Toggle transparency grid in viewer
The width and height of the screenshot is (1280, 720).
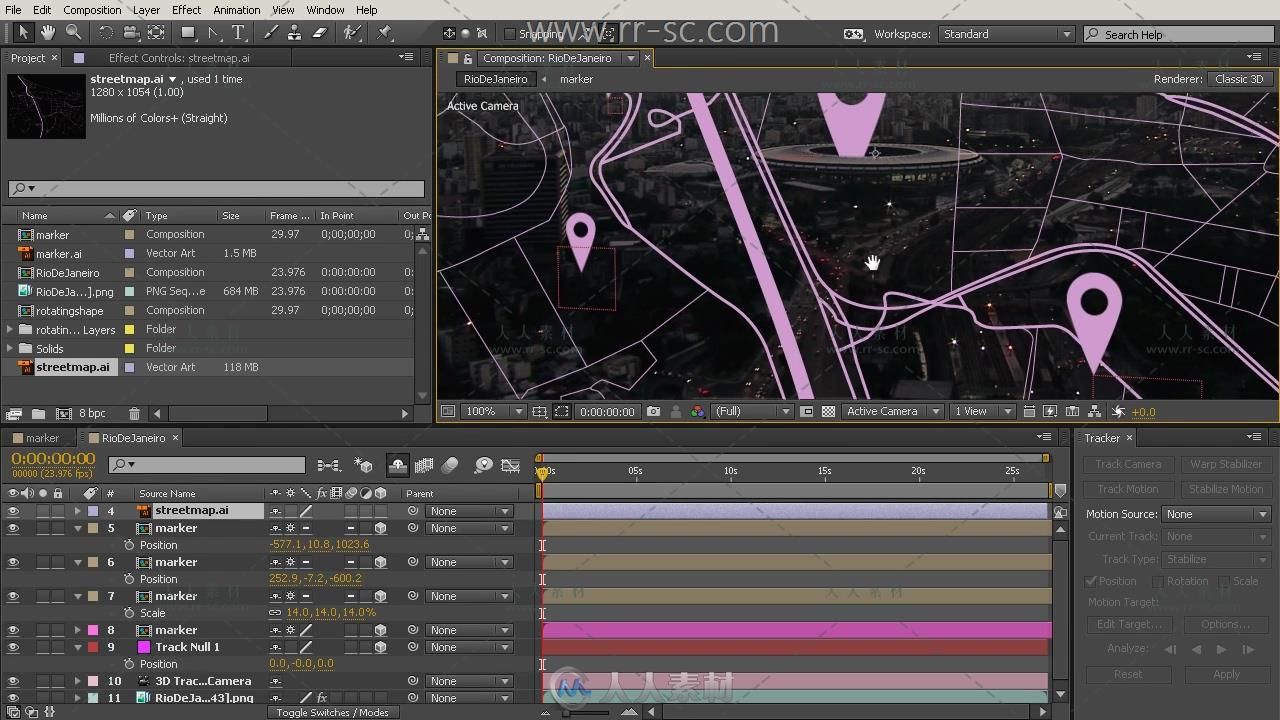(x=828, y=411)
